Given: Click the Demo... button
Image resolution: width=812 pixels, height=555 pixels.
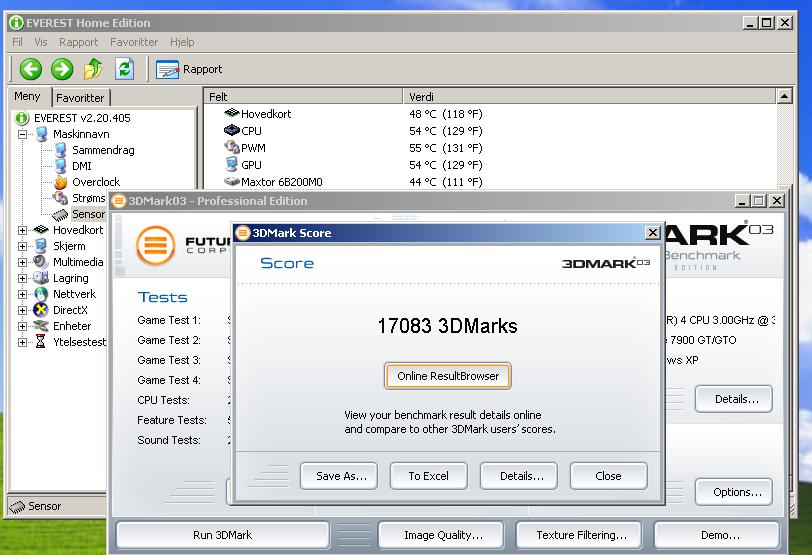Looking at the screenshot, I should click(717, 535).
